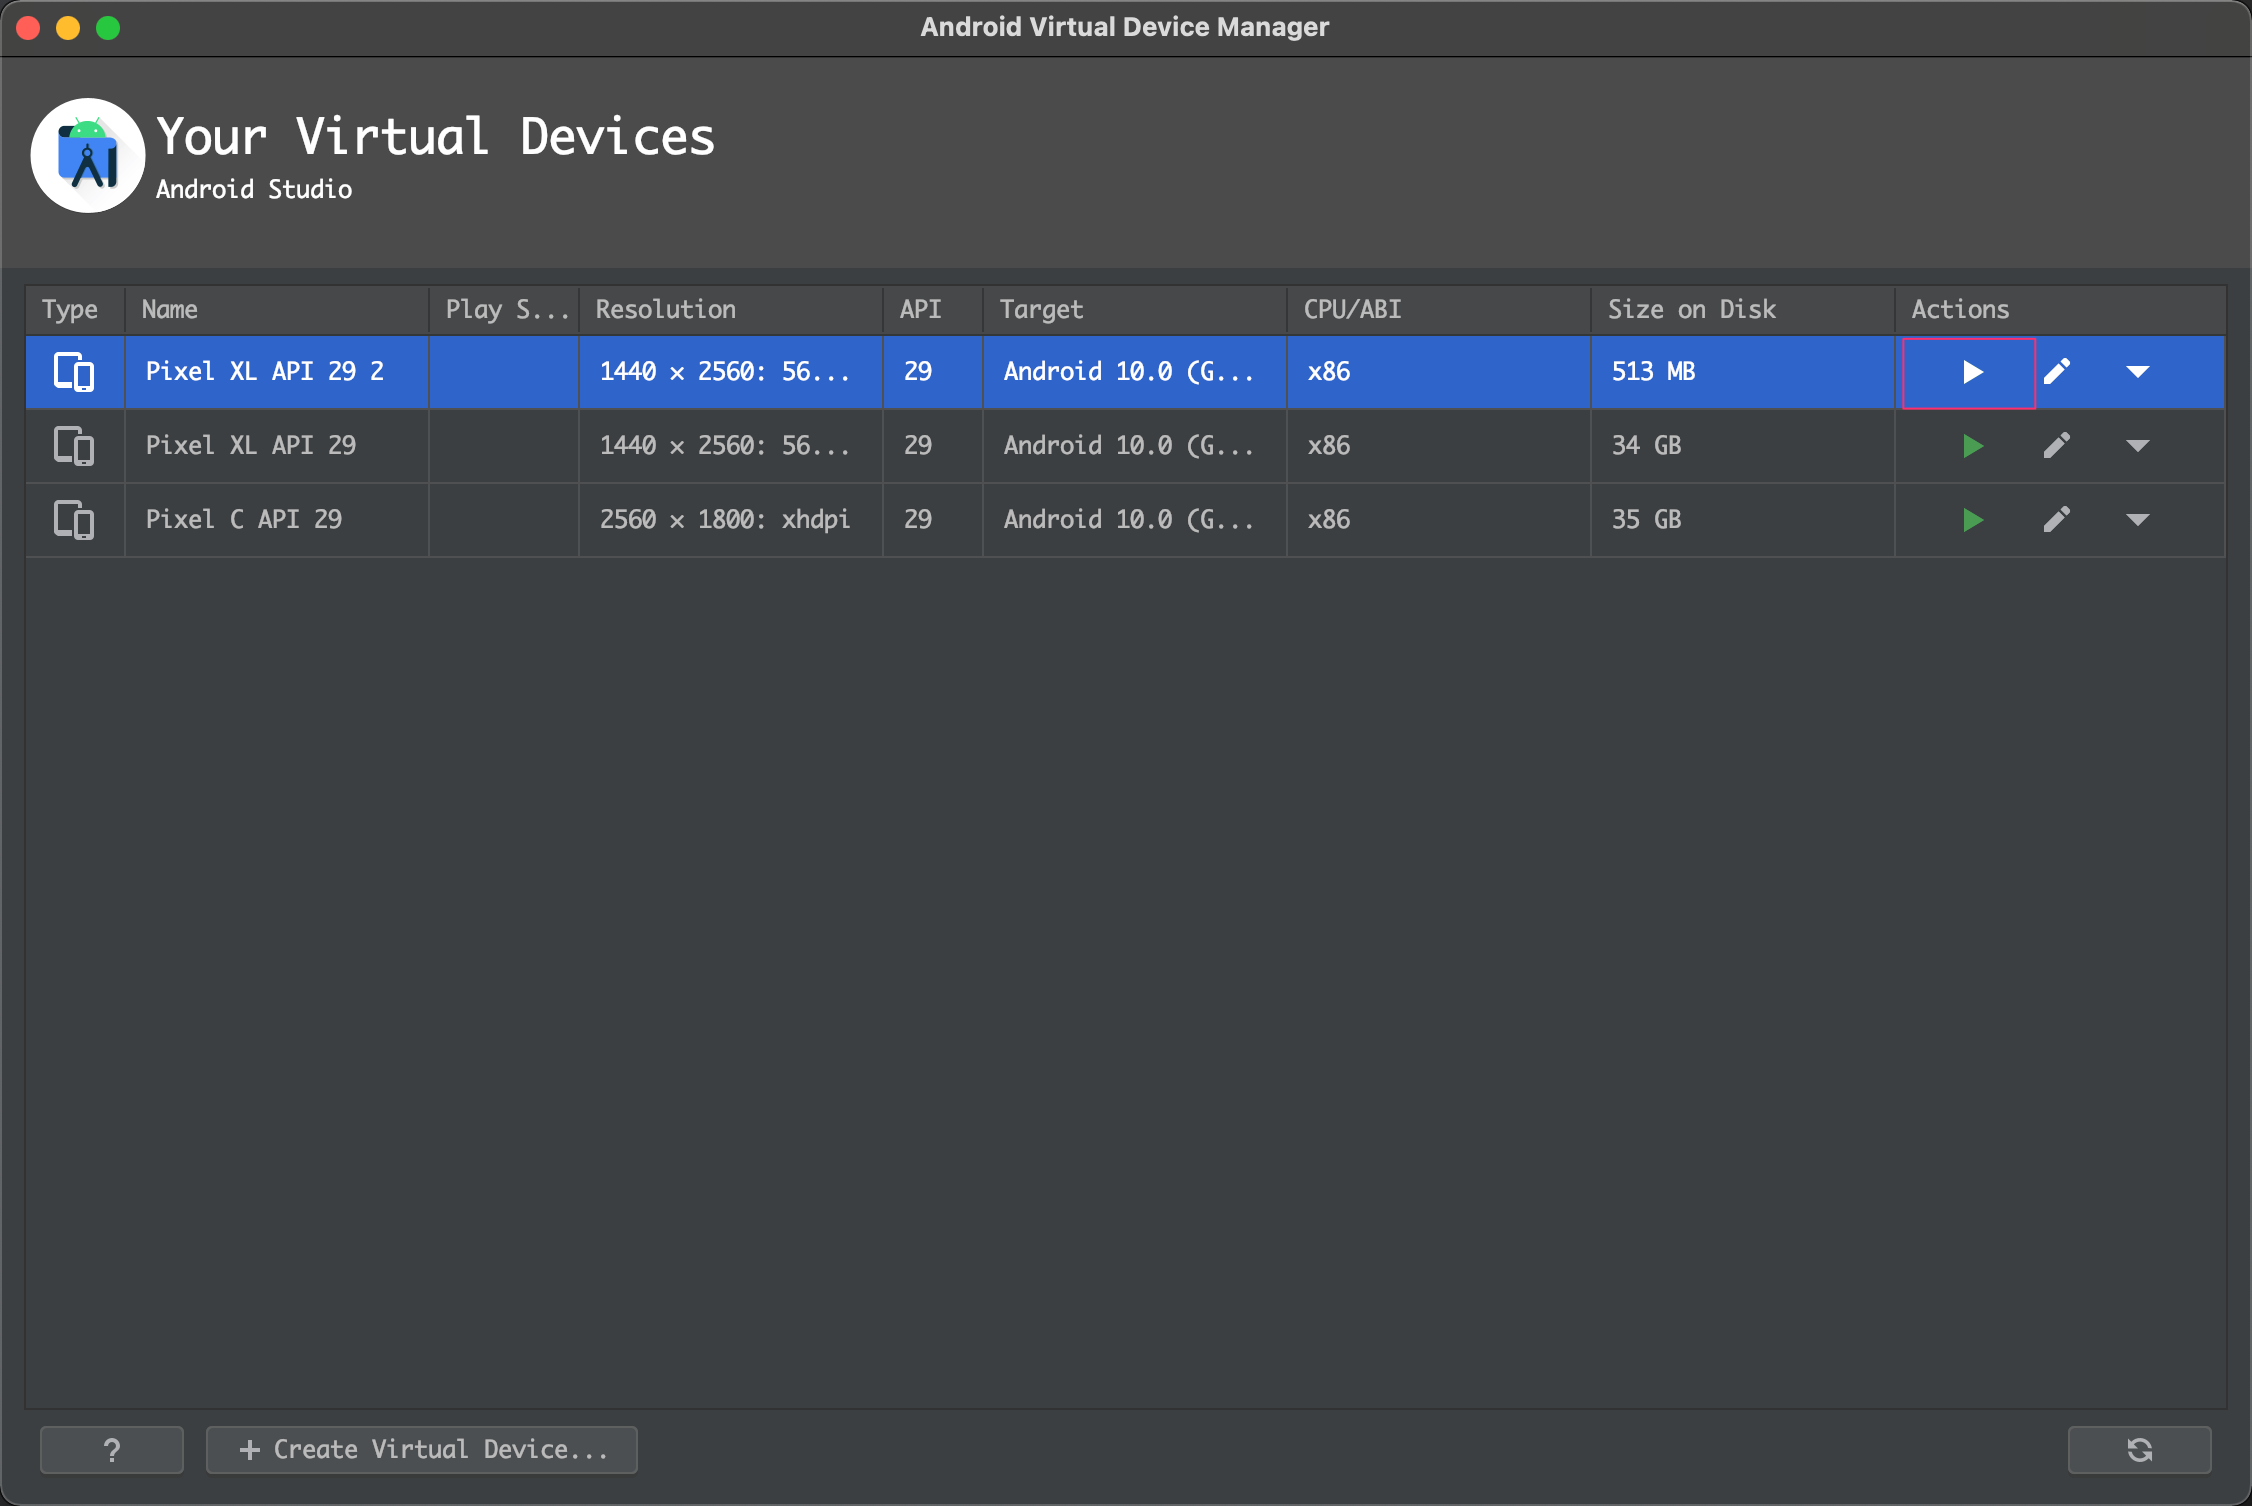
Task: Launch the Pixel C API 29 emulator
Action: 1973,520
